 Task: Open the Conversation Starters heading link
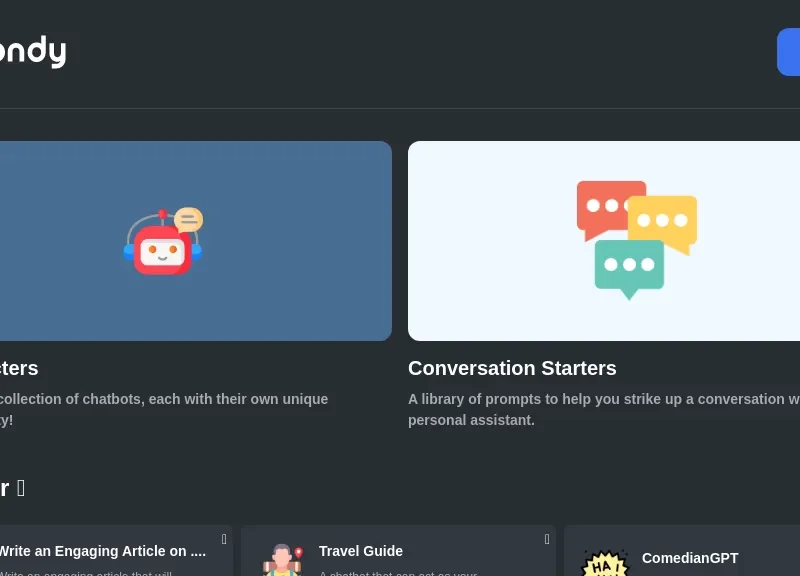tap(512, 368)
